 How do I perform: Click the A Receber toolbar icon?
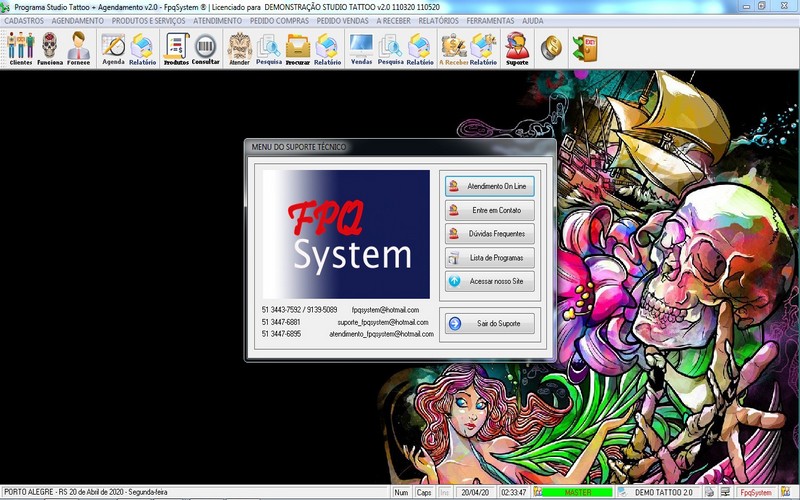point(454,47)
